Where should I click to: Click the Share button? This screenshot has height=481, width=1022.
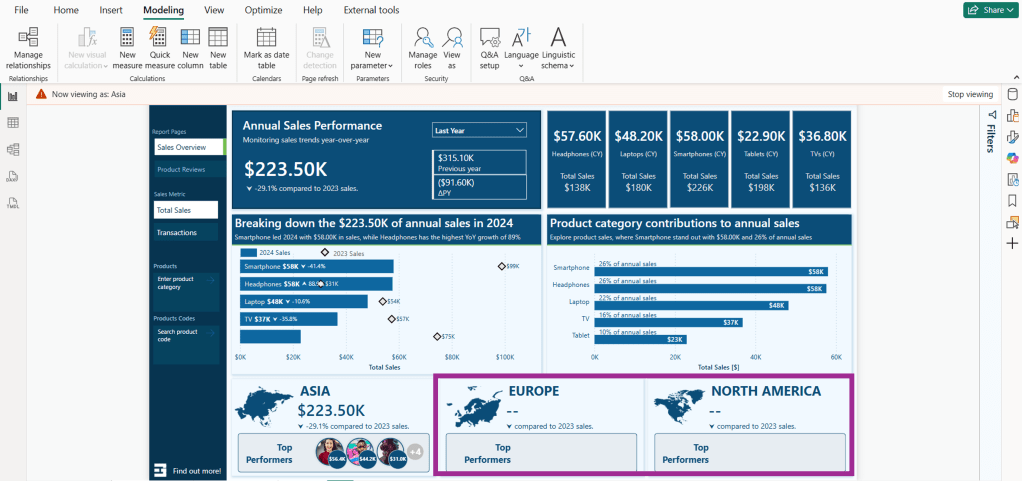click(x=988, y=10)
